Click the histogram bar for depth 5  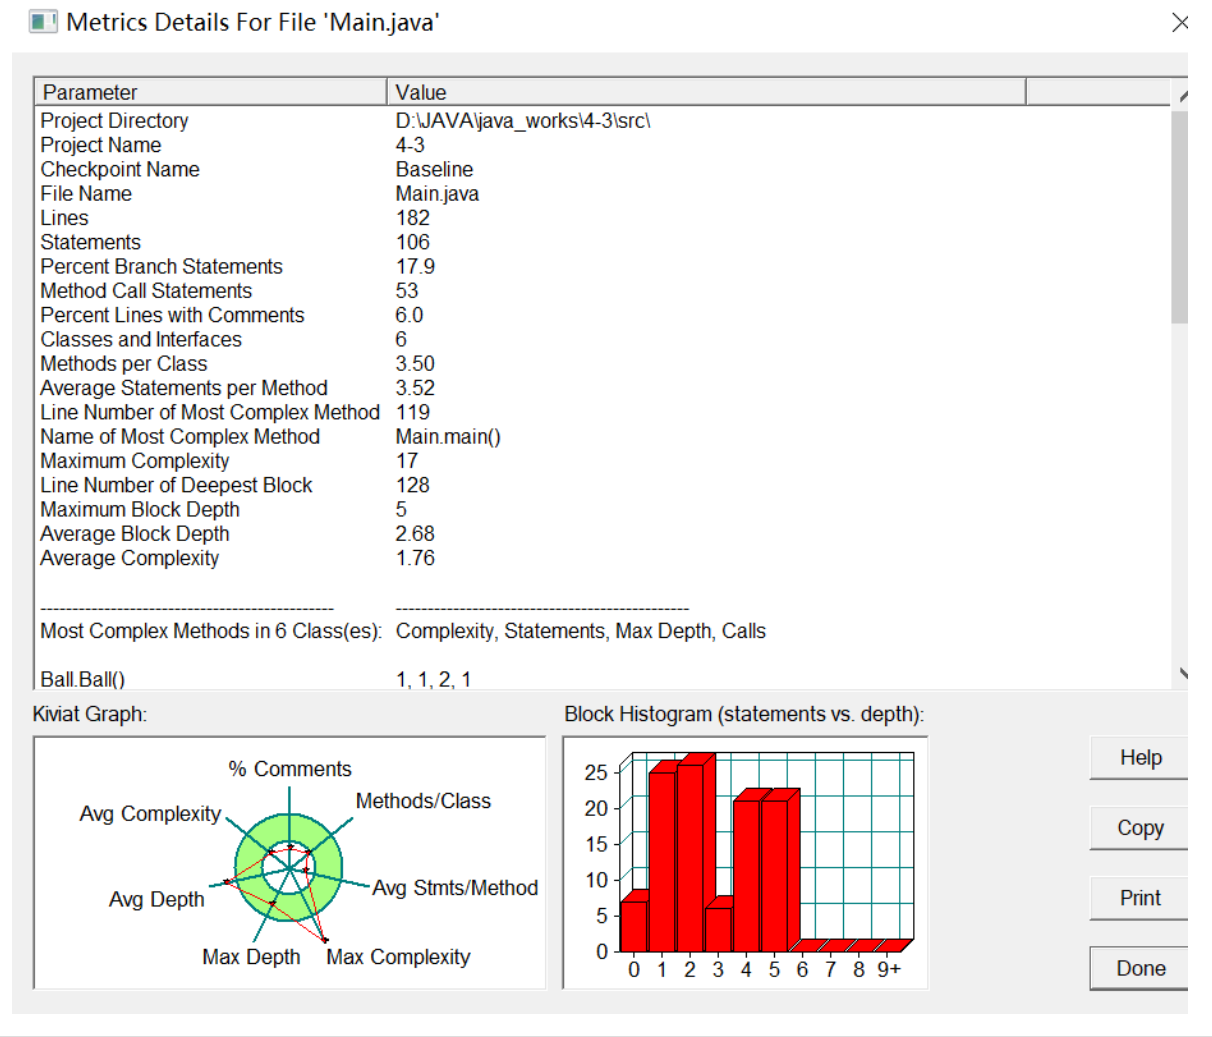pos(778,872)
